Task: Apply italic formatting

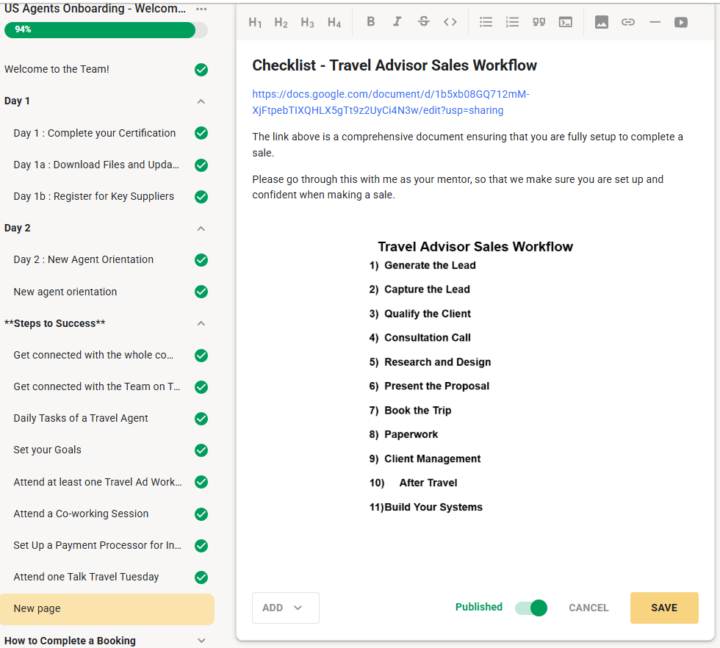Action: click(x=397, y=22)
